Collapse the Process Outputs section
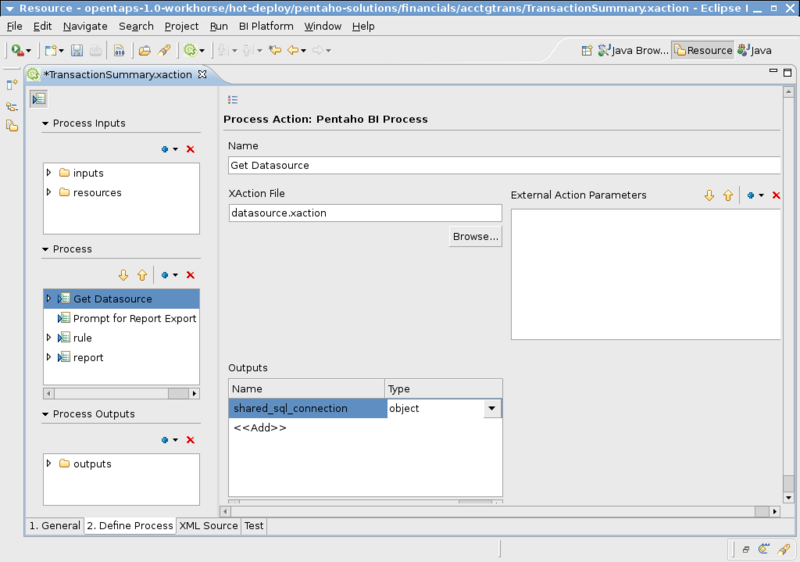The width and height of the screenshot is (800, 562). pyautogui.click(x=45, y=414)
